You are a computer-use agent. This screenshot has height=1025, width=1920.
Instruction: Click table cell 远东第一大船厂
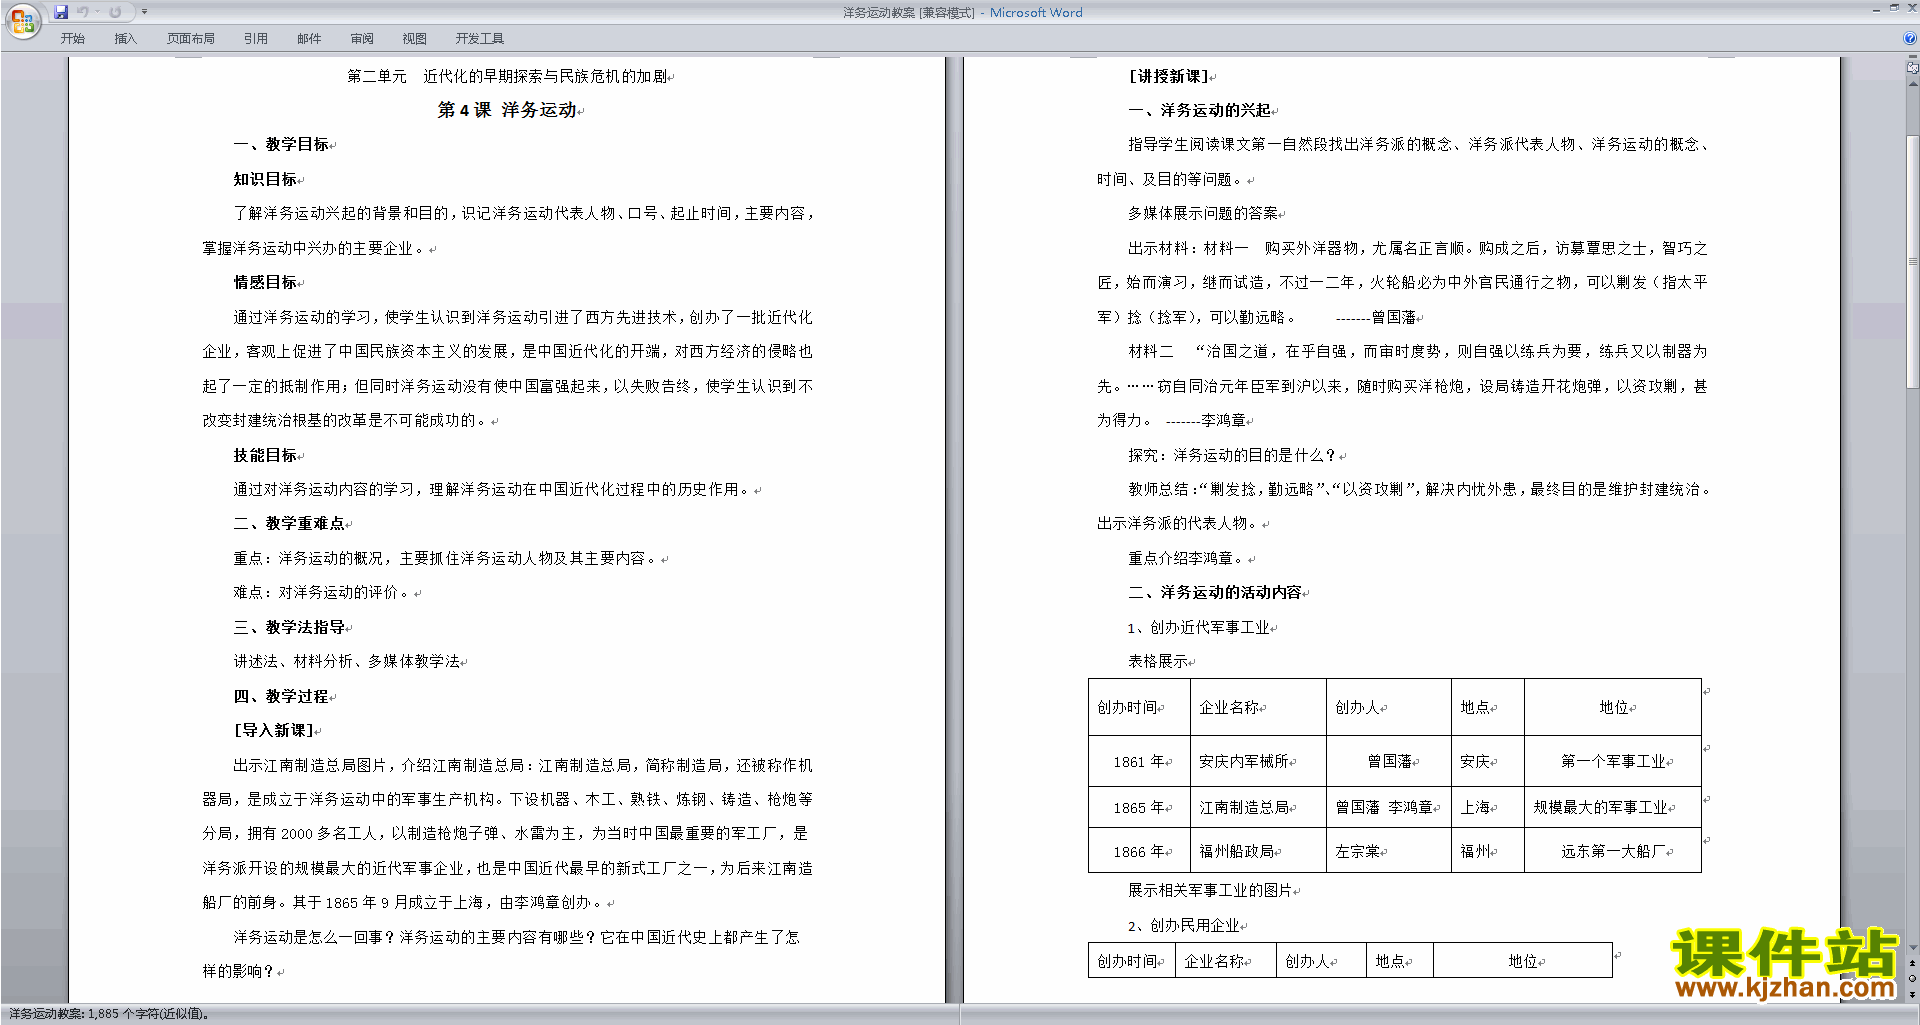point(1613,851)
